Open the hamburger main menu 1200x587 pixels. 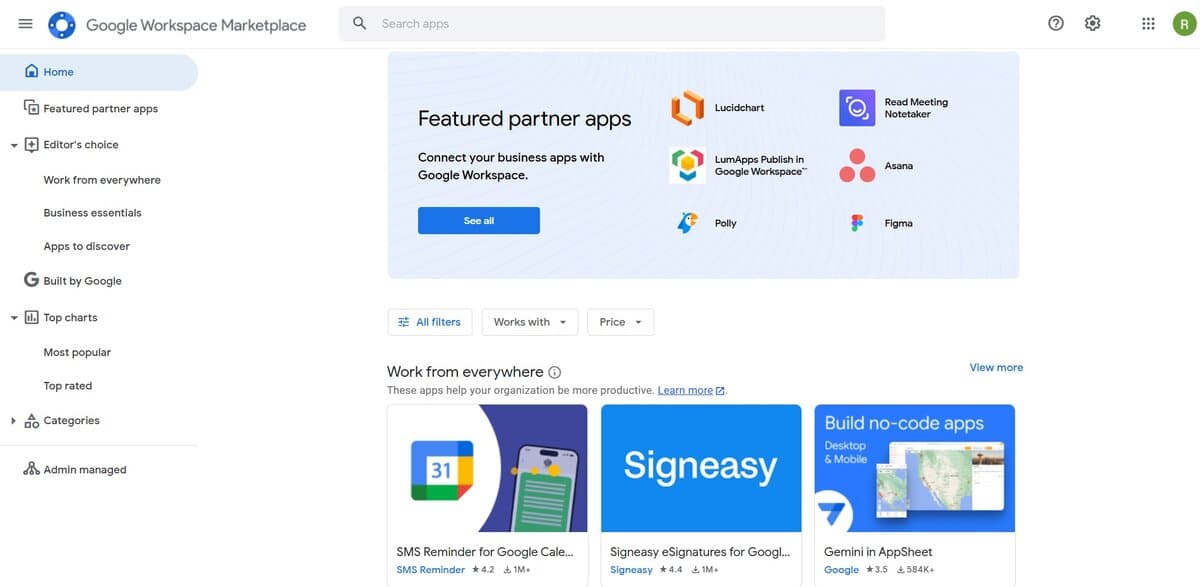click(25, 24)
